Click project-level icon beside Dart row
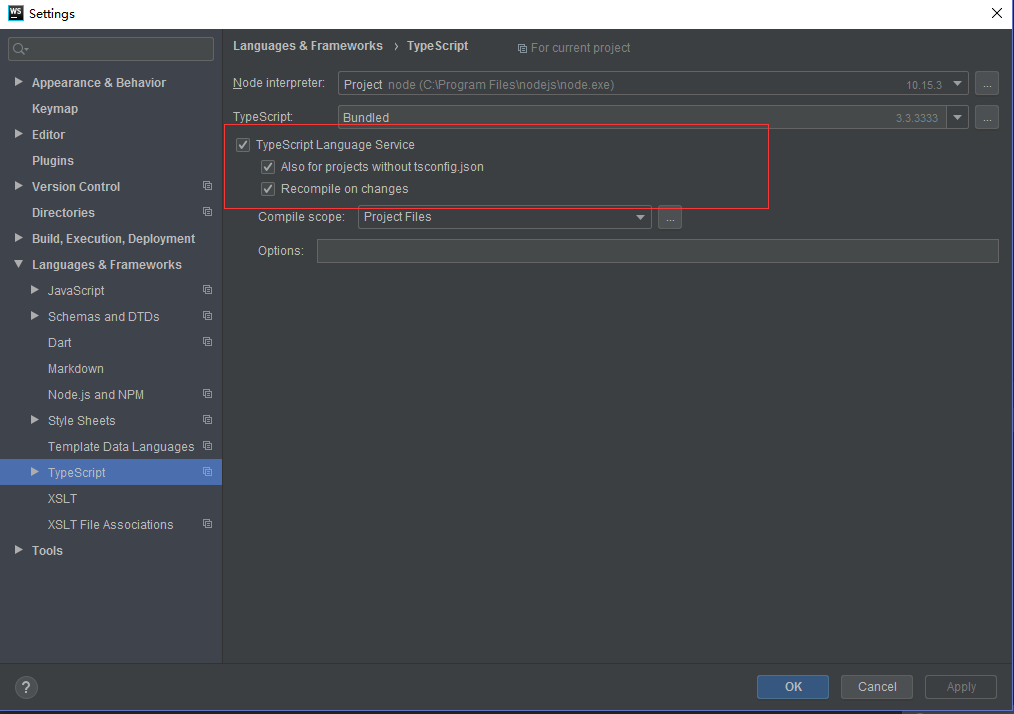The height and width of the screenshot is (714, 1014). point(207,342)
